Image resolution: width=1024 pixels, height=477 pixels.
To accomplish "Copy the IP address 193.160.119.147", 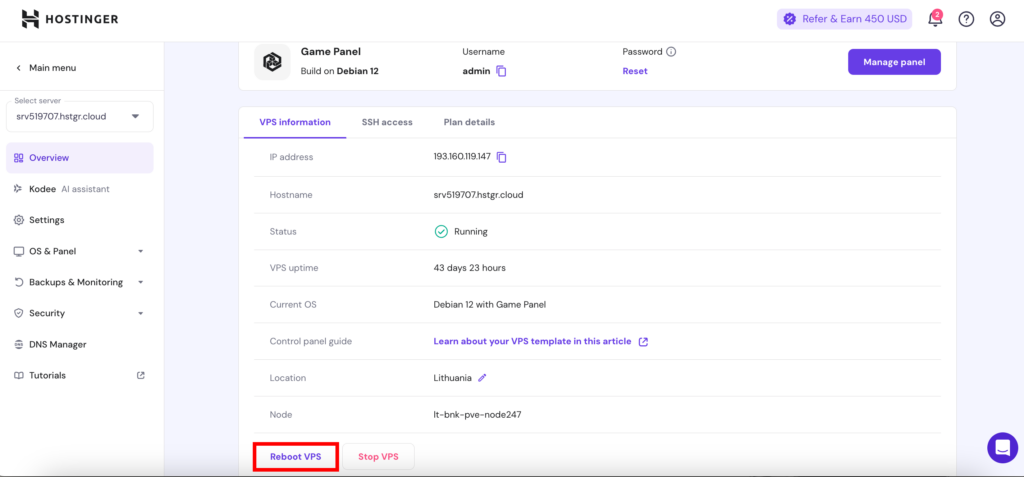I will tap(502, 157).
